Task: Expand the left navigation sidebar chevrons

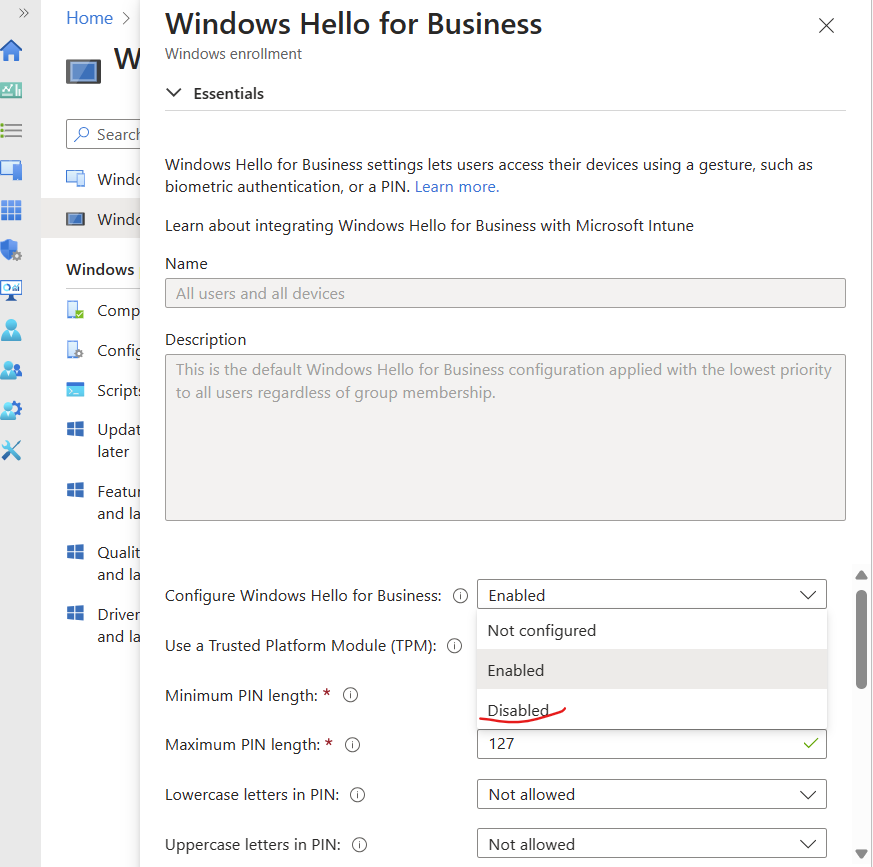Action: [x=23, y=13]
